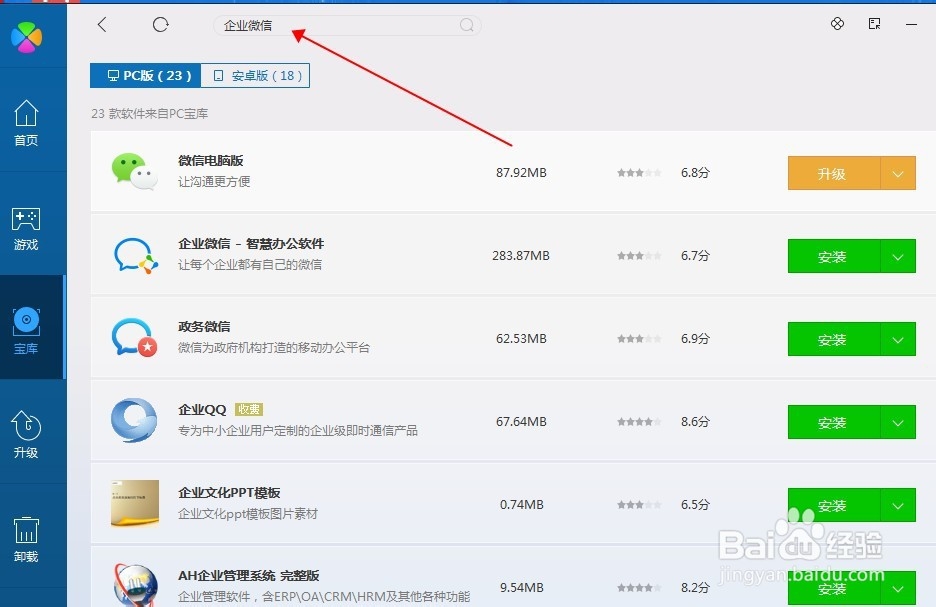Open the 企业QQ title link
936x607 pixels.
pos(202,409)
